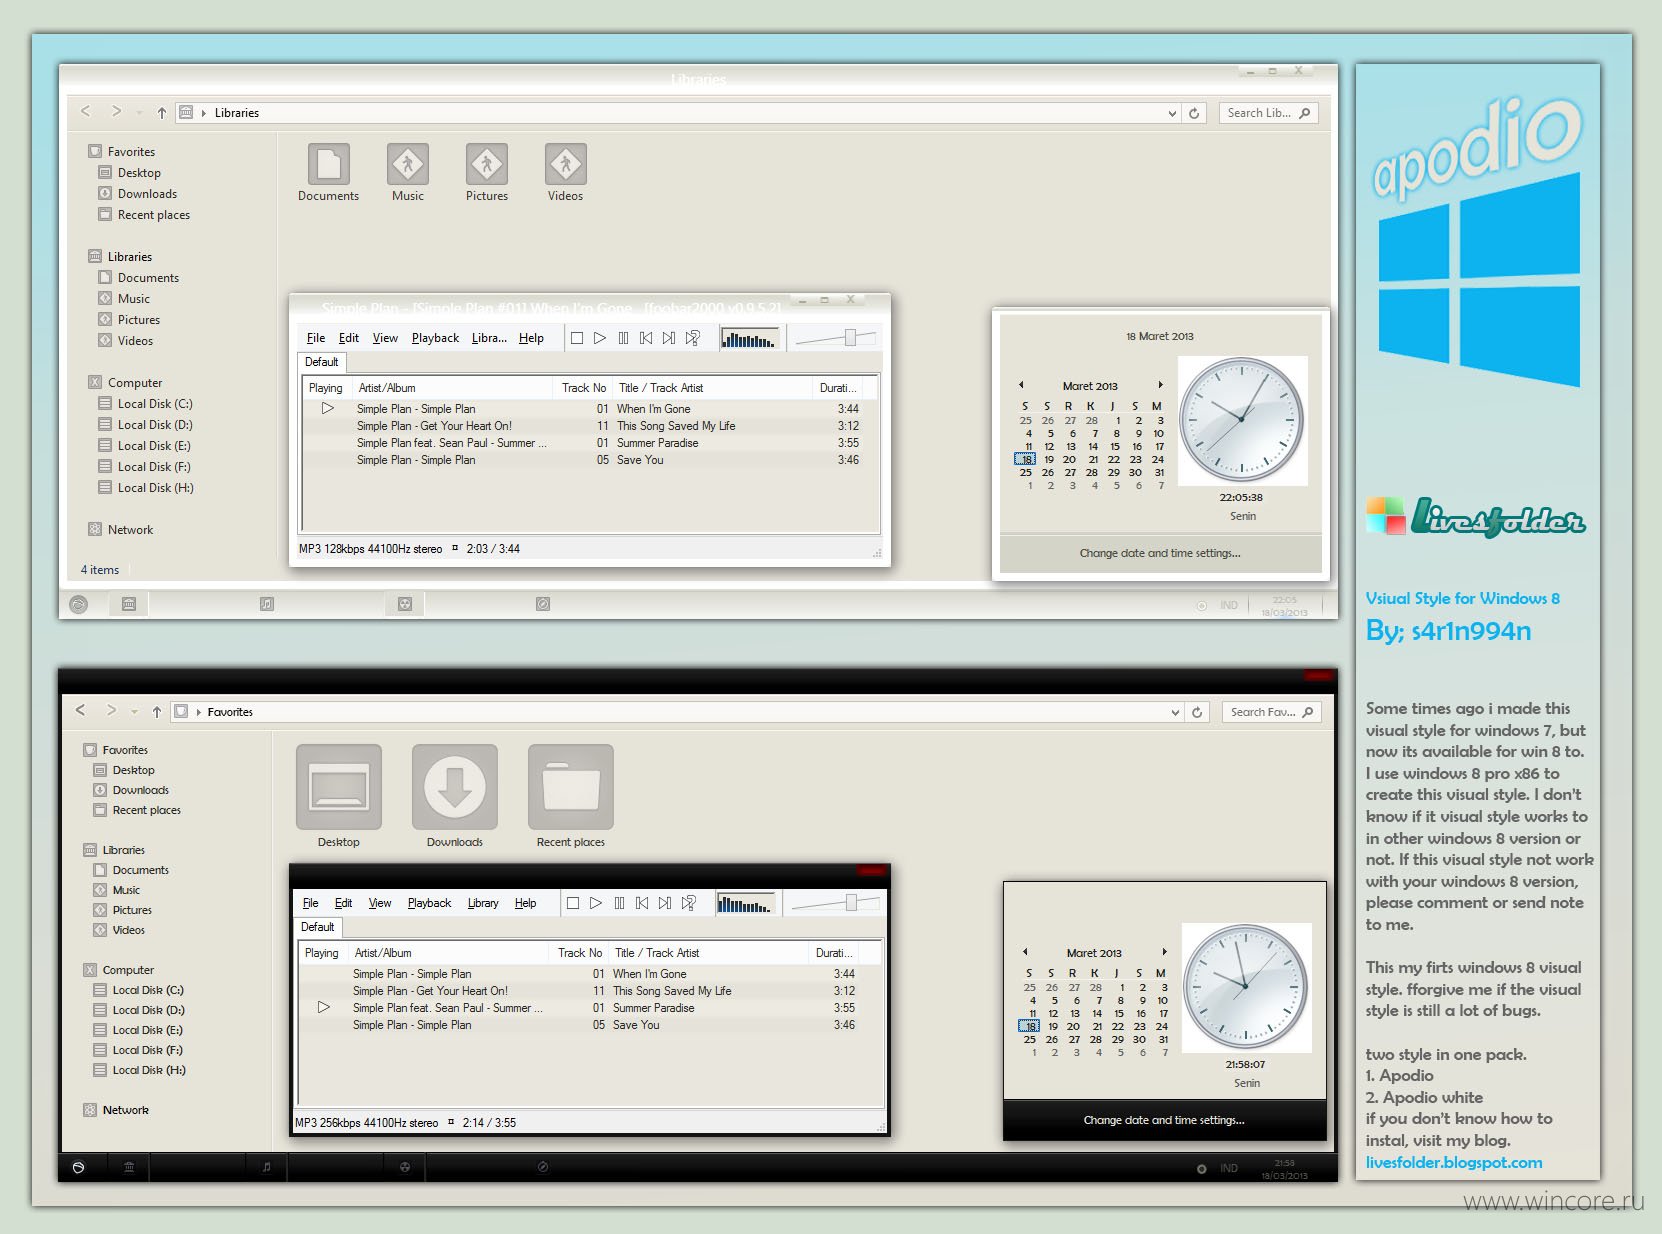This screenshot has width=1662, height=1234.
Task: Click Stop button in bottom foobar2000 window
Action: [x=573, y=903]
